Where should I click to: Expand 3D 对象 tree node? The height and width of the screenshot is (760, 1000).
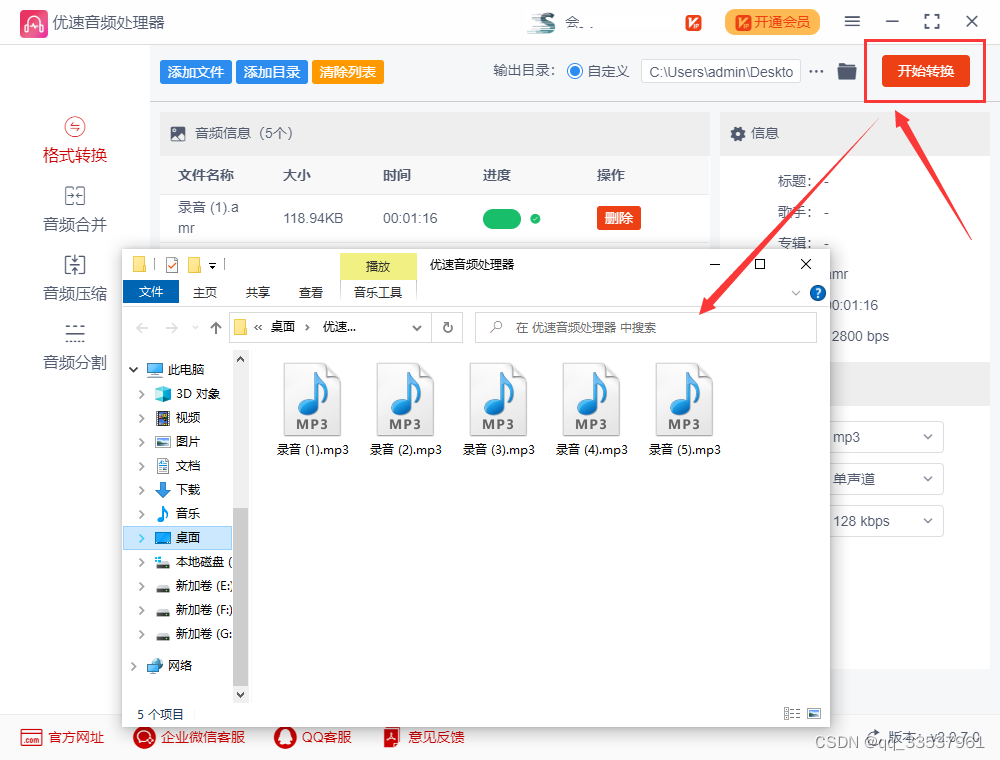(142, 394)
